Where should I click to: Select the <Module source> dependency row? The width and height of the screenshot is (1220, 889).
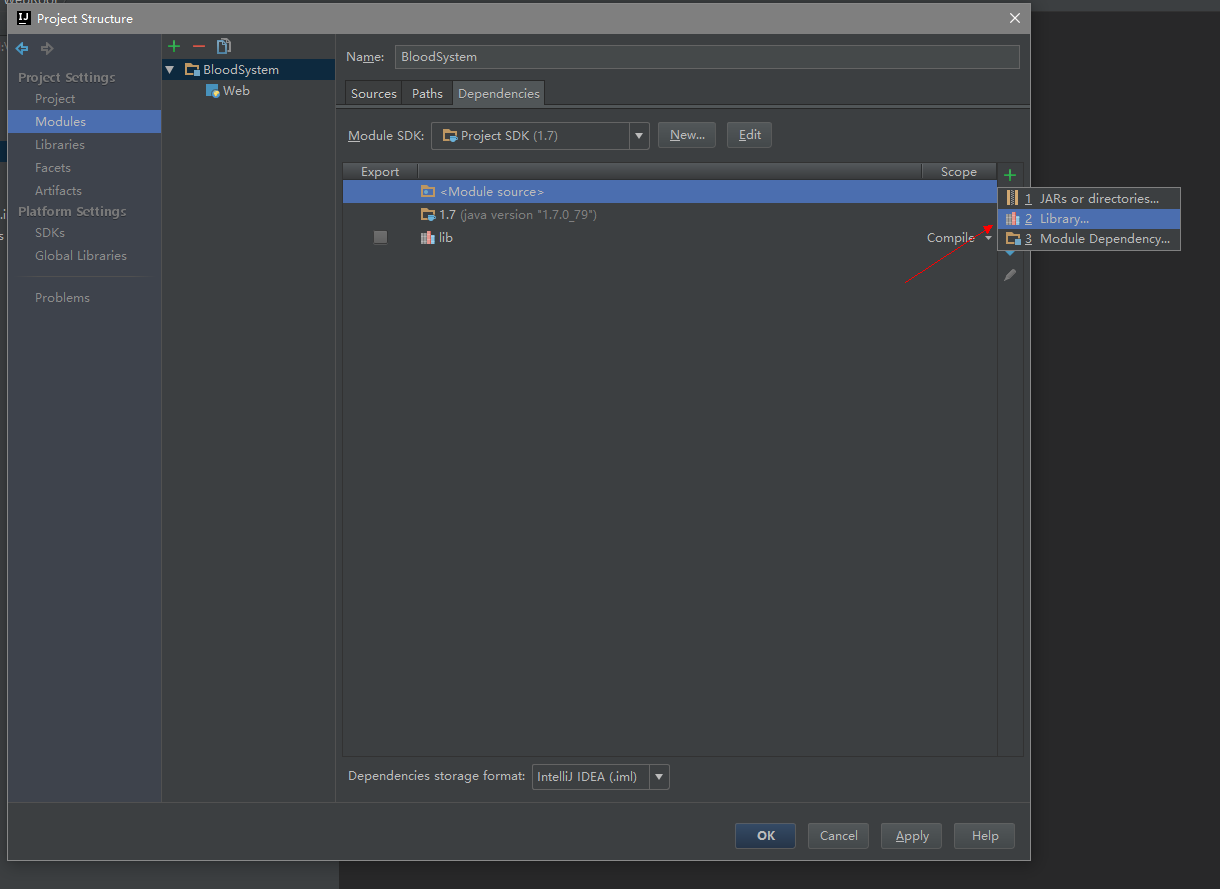point(669,191)
